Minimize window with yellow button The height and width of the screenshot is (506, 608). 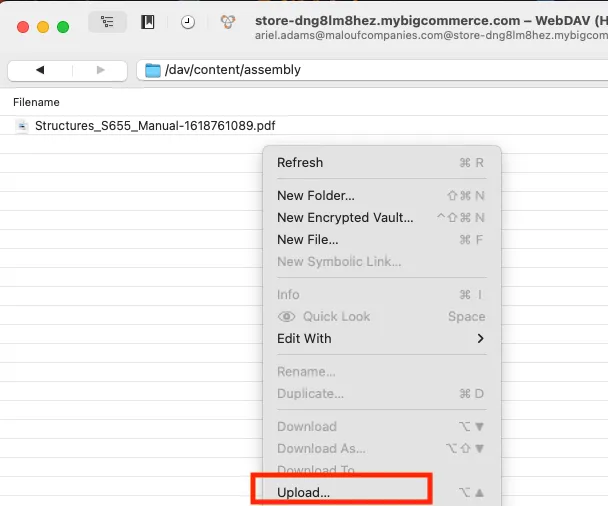pos(43,27)
